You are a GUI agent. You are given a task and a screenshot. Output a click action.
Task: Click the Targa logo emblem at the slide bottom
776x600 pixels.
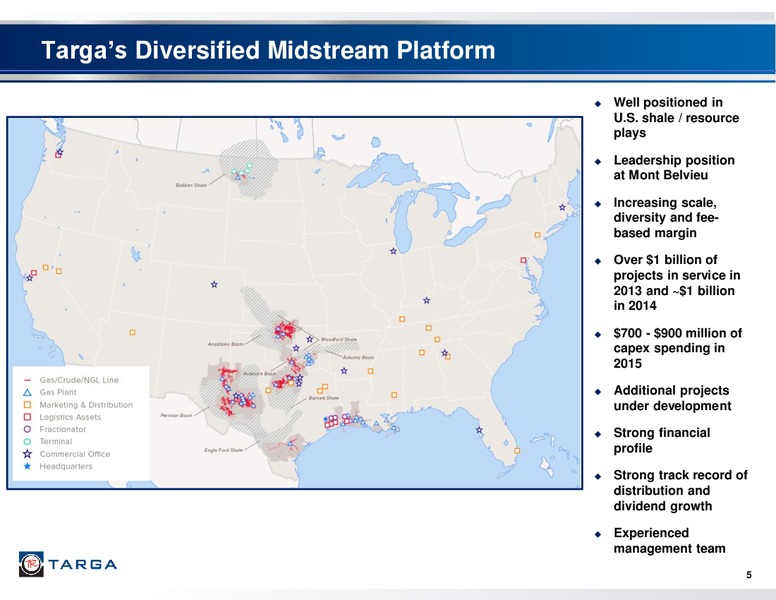[x=31, y=564]
